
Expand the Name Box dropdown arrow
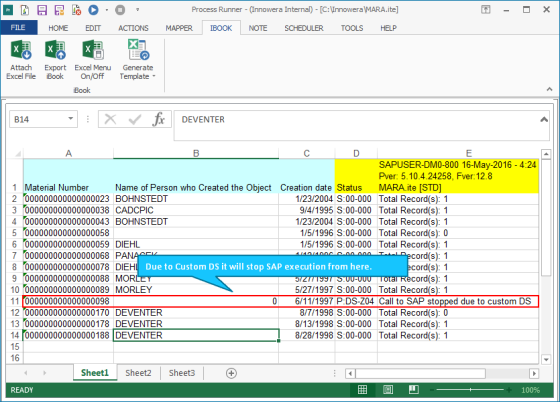[x=71, y=119]
